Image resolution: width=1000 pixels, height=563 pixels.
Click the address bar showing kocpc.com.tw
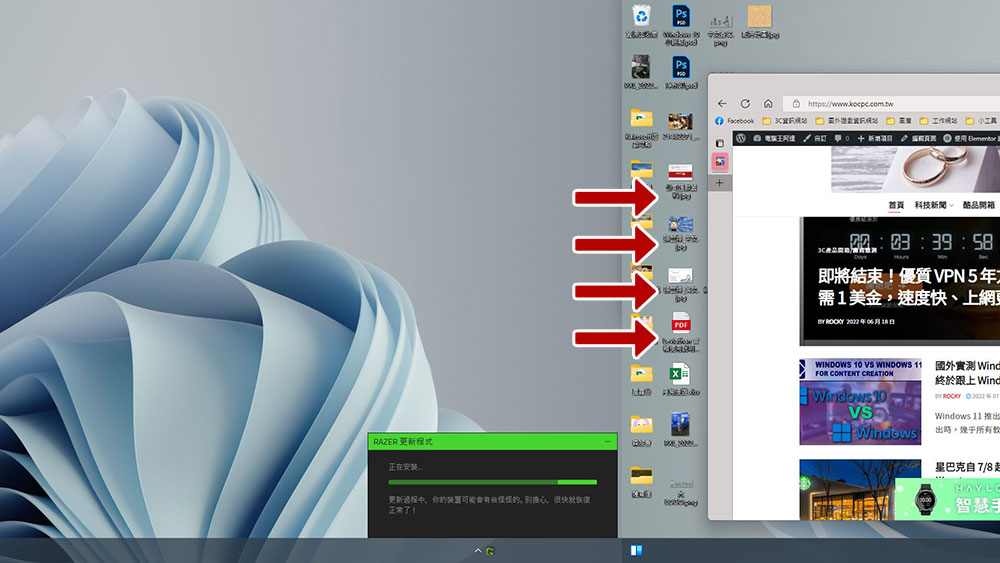click(x=890, y=103)
